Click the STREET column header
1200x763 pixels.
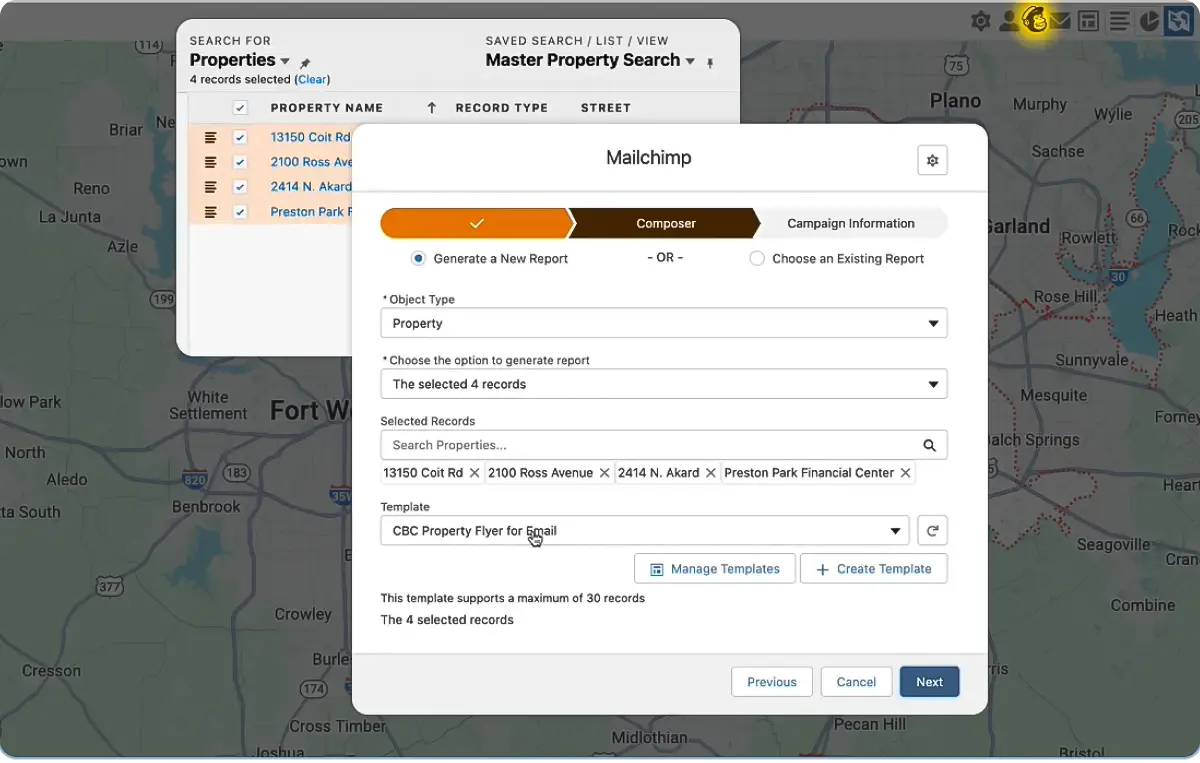pyautogui.click(x=605, y=108)
